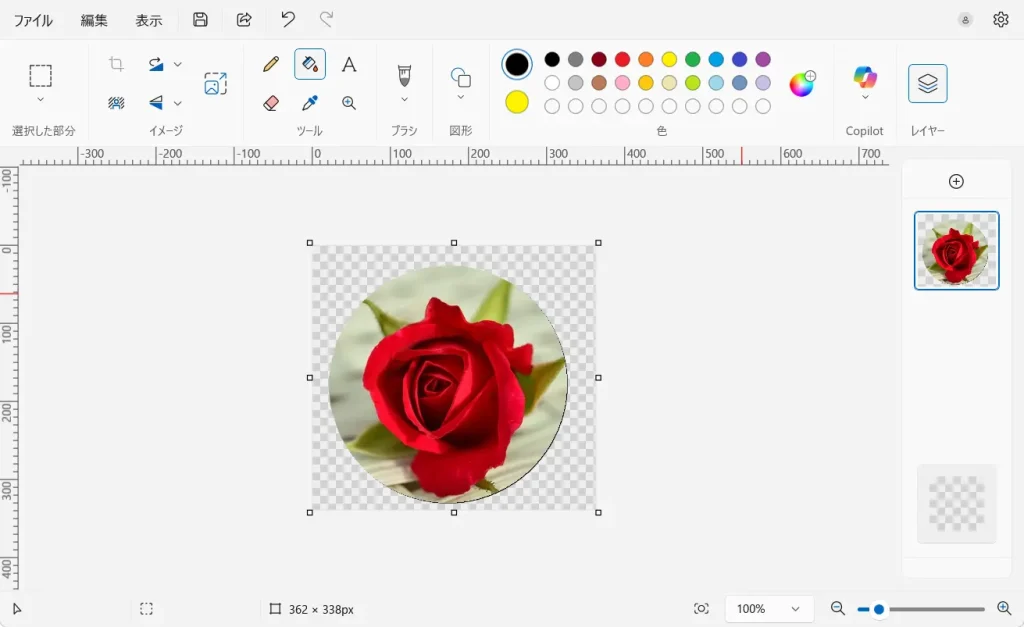Pick the indigo palette swatch
This screenshot has height=627, width=1024.
739,59
